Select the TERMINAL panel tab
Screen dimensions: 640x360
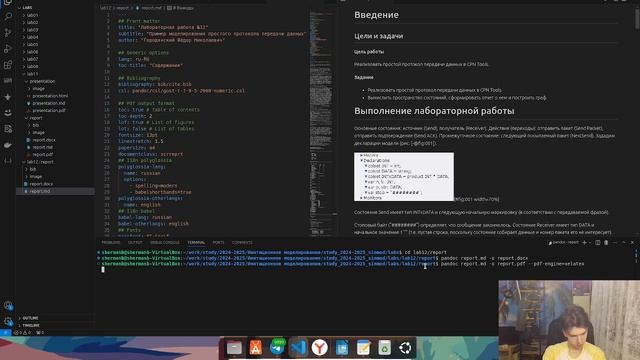click(196, 242)
